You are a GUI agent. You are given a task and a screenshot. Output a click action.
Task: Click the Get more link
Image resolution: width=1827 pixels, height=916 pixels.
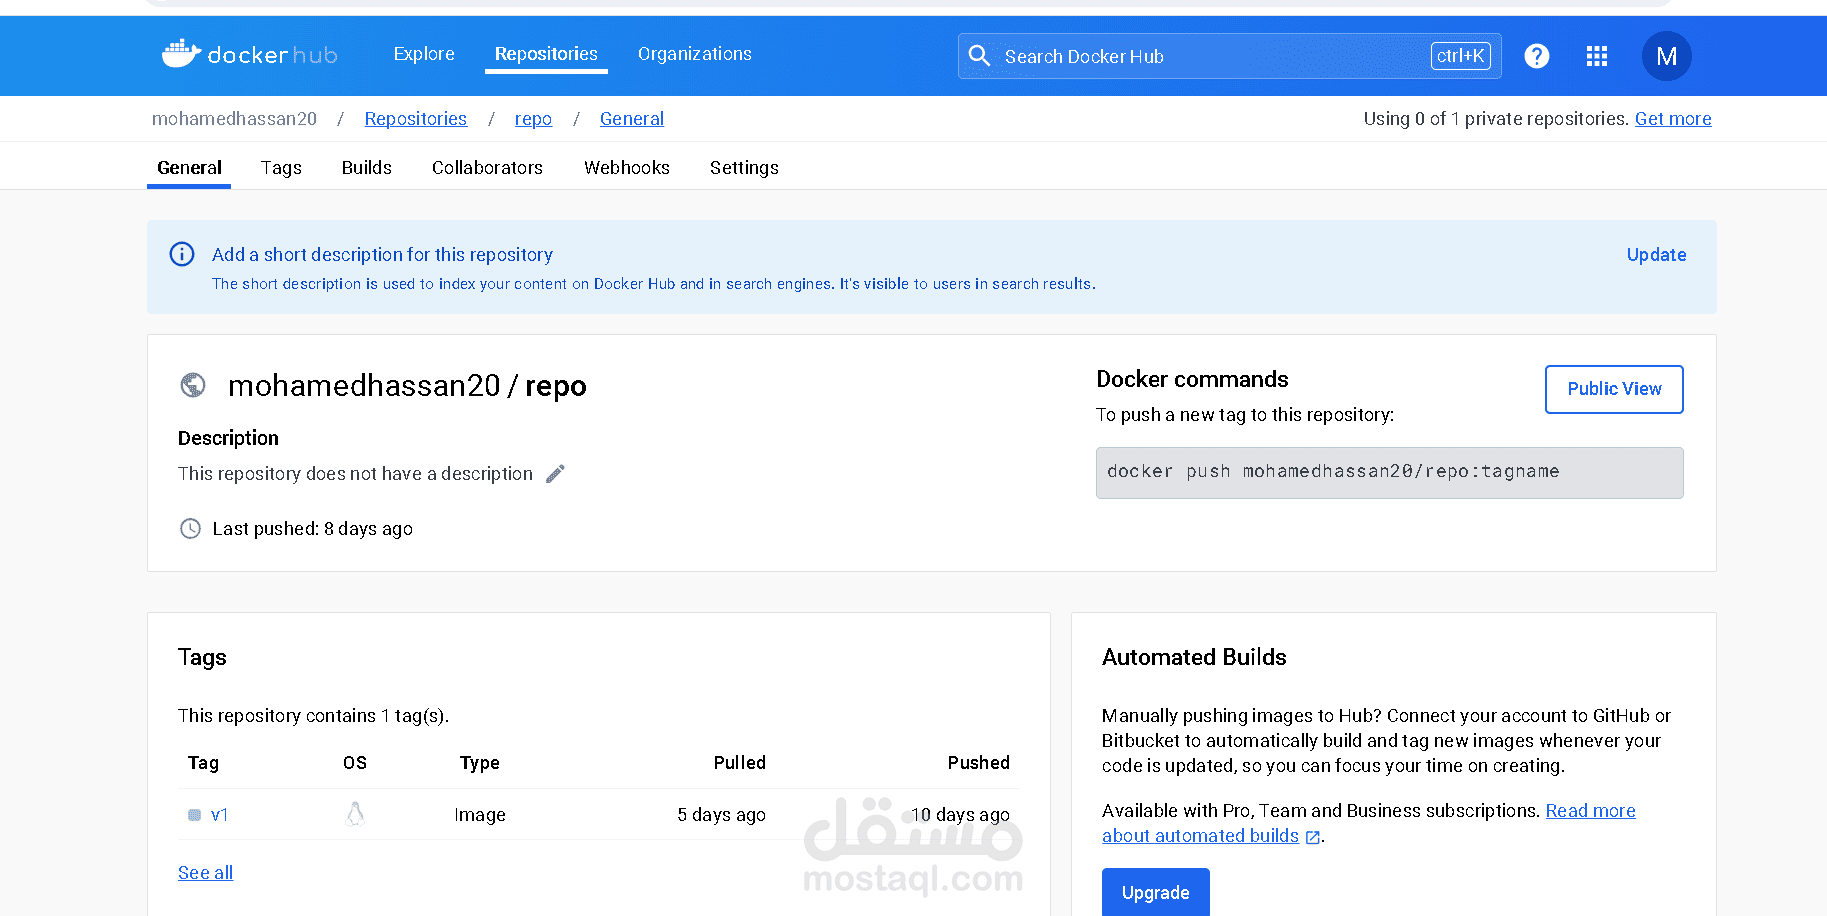(x=1673, y=119)
